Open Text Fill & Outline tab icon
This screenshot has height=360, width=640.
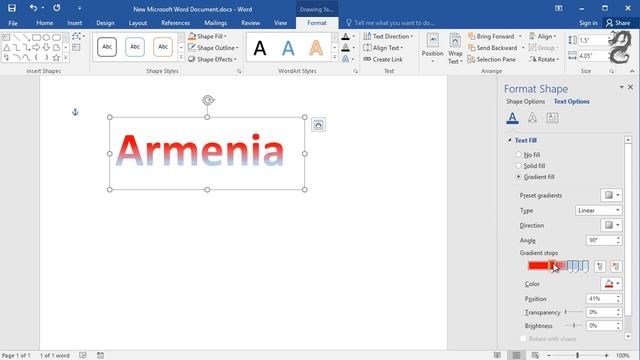pyautogui.click(x=512, y=118)
